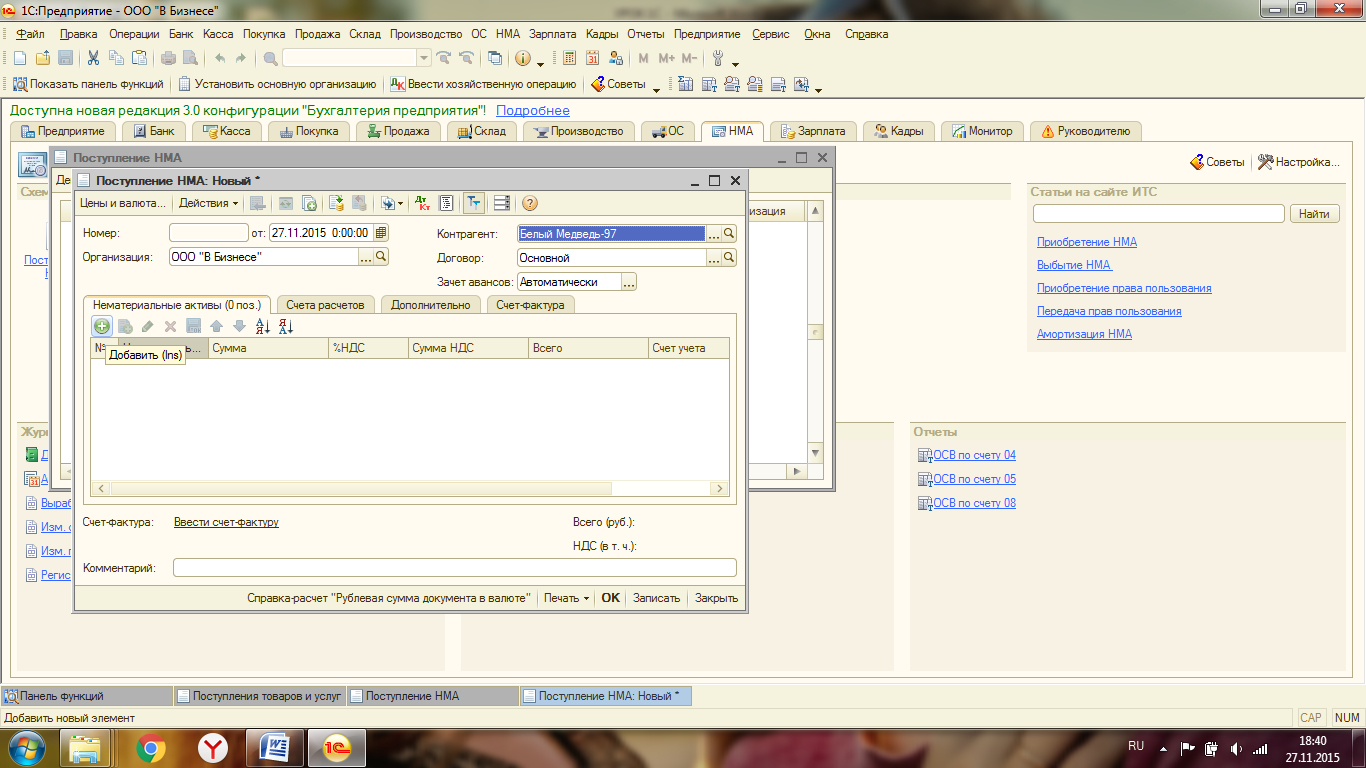Image resolution: width=1366 pixels, height=768 pixels.
Task: Open the Отчеты menu in the menu bar
Action: pos(646,34)
